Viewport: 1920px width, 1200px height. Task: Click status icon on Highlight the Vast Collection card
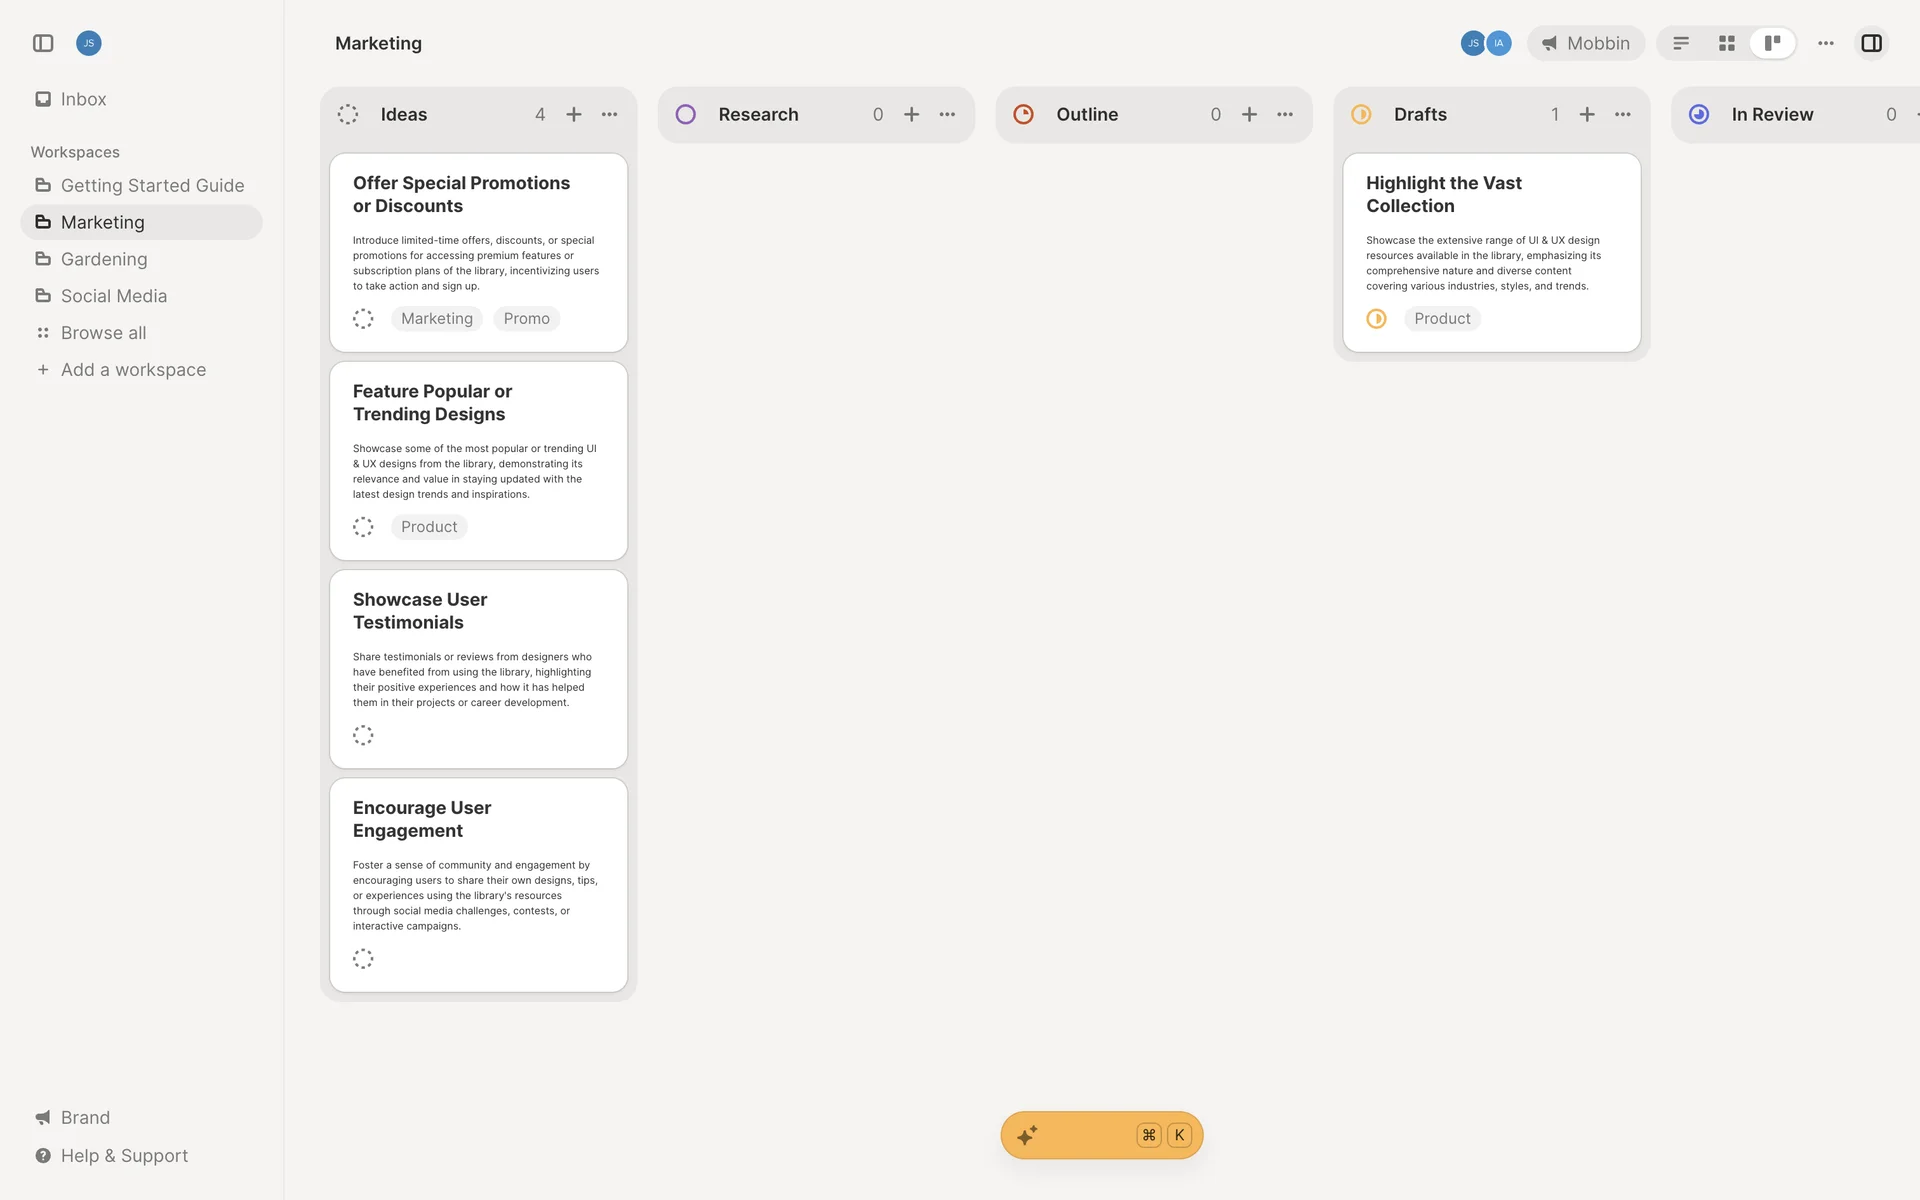click(1376, 318)
